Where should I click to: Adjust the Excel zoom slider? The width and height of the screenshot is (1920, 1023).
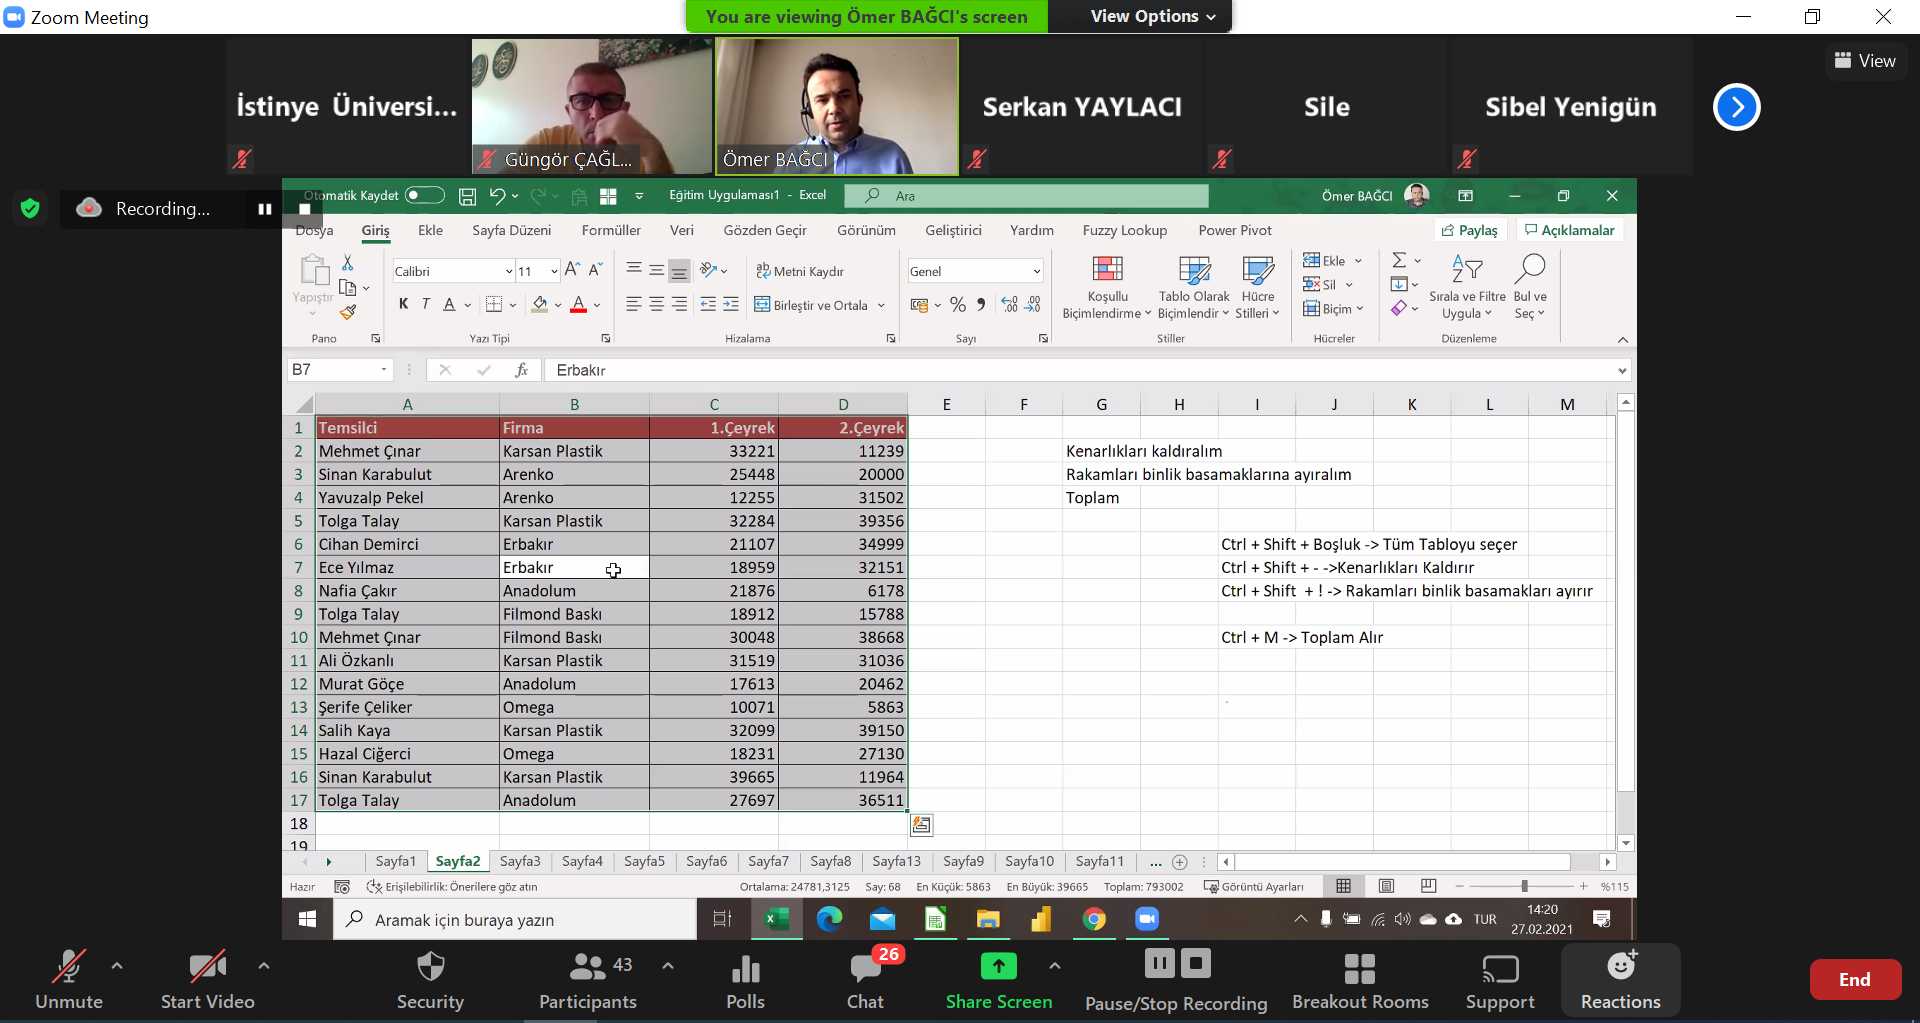coord(1524,887)
